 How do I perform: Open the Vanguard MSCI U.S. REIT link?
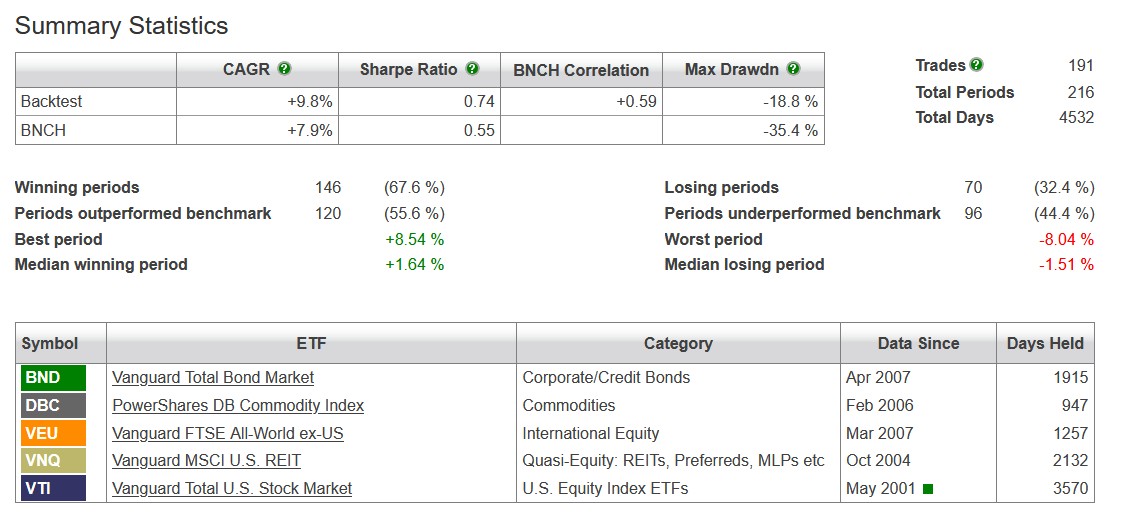pos(206,461)
